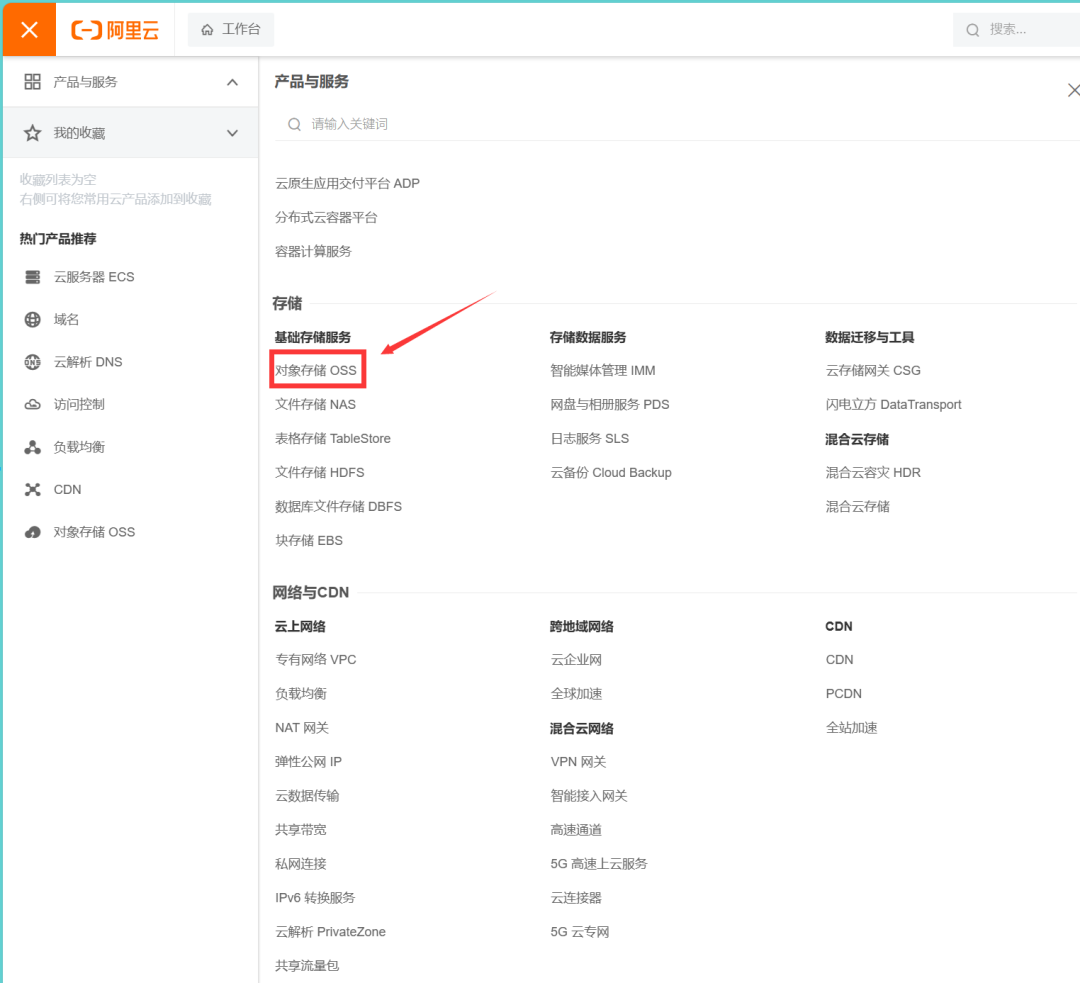Open 表格存储 TableStore
Viewport: 1080px width, 983px height.
click(x=333, y=439)
